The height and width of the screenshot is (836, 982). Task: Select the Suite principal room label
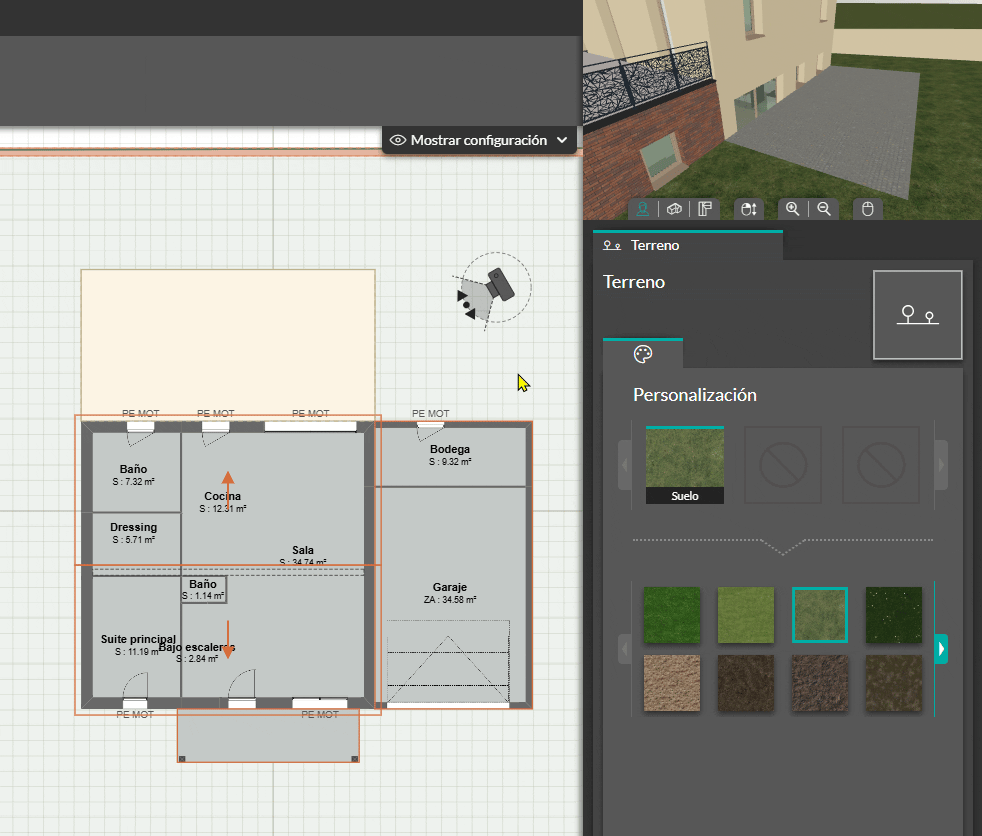click(138, 639)
